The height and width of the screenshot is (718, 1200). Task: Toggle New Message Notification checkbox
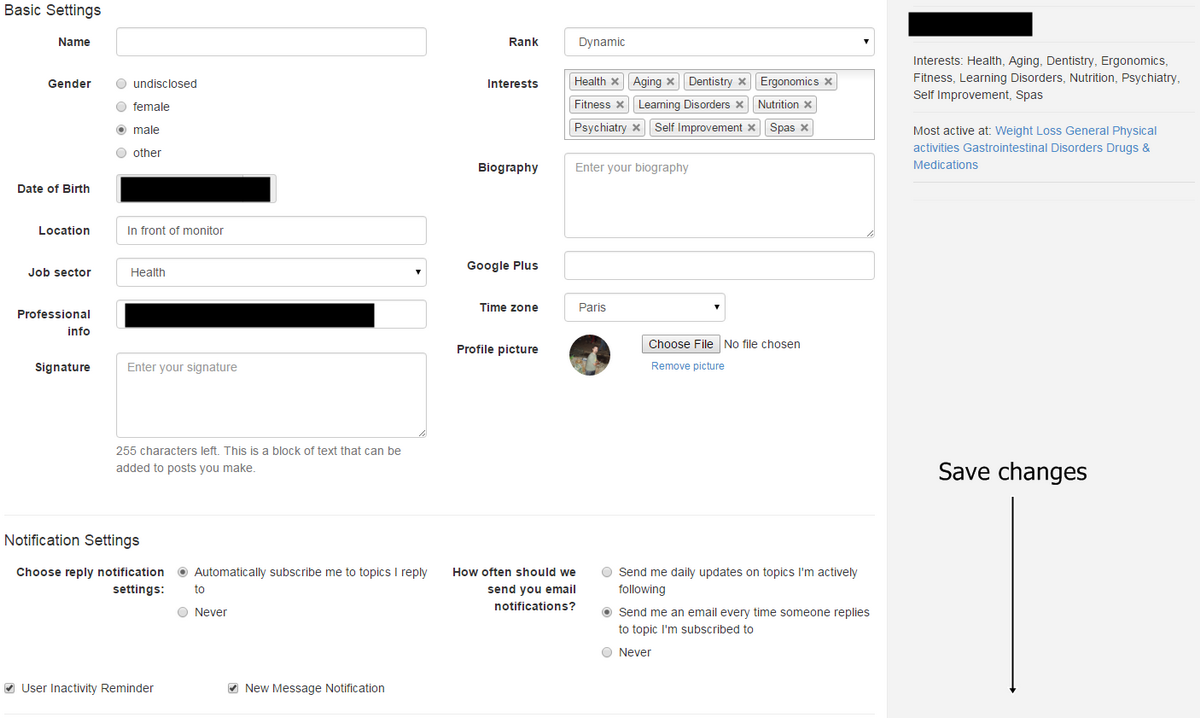tap(233, 689)
